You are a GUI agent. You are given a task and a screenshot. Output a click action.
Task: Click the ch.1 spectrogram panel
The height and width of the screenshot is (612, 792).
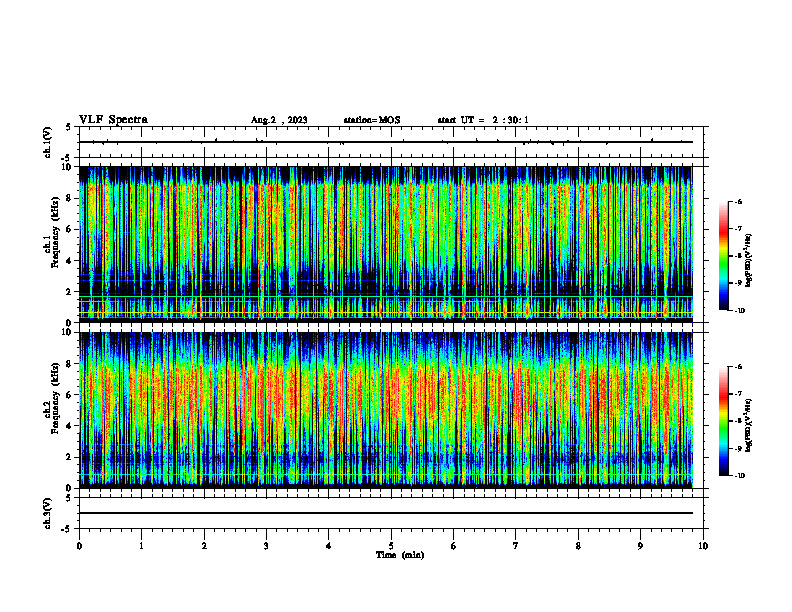click(386, 244)
